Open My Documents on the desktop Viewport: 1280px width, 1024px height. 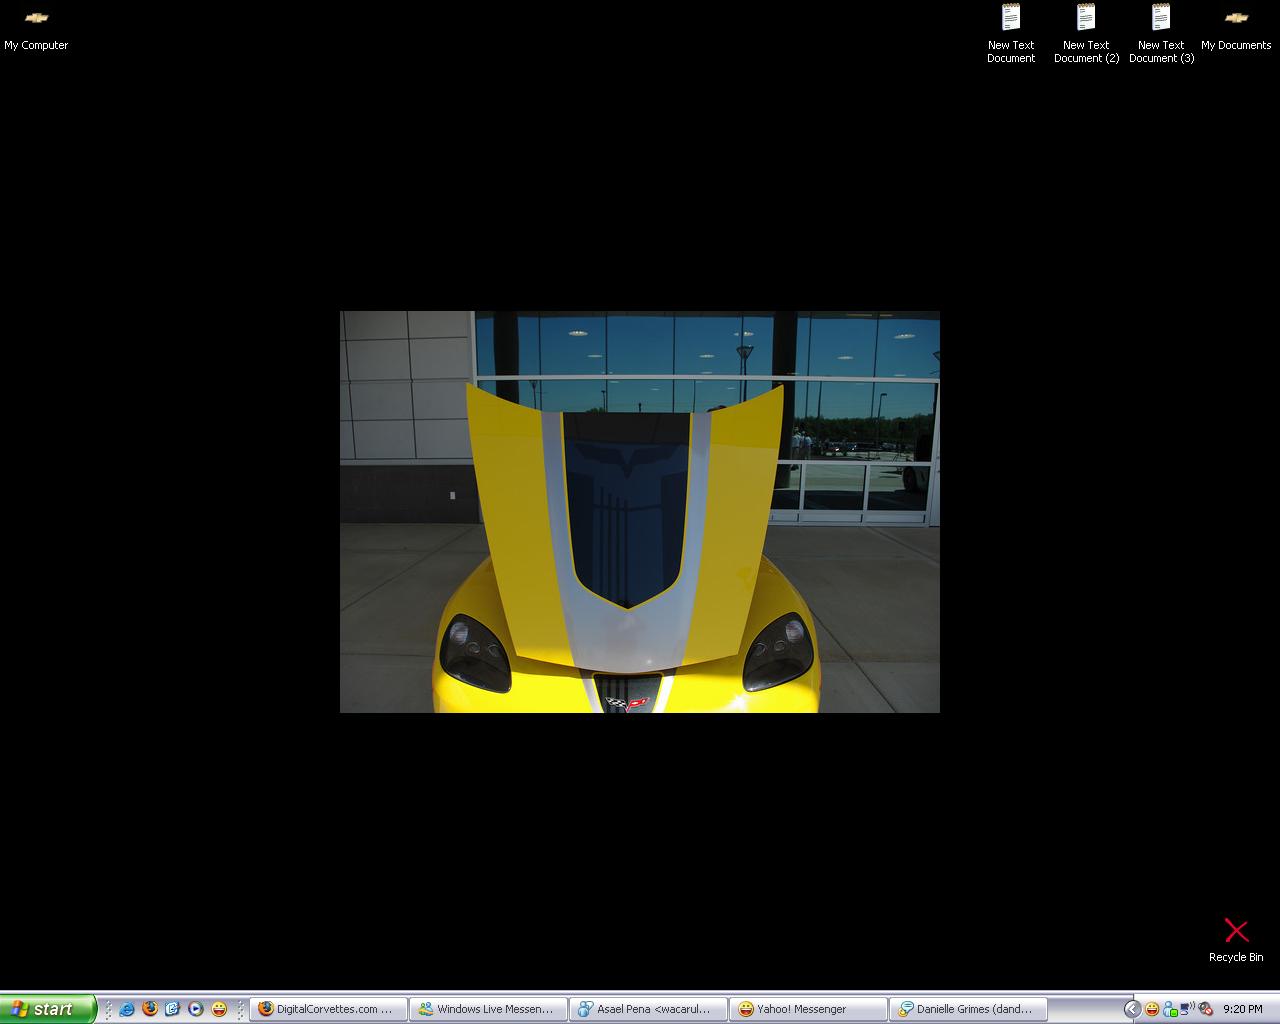[1236, 25]
